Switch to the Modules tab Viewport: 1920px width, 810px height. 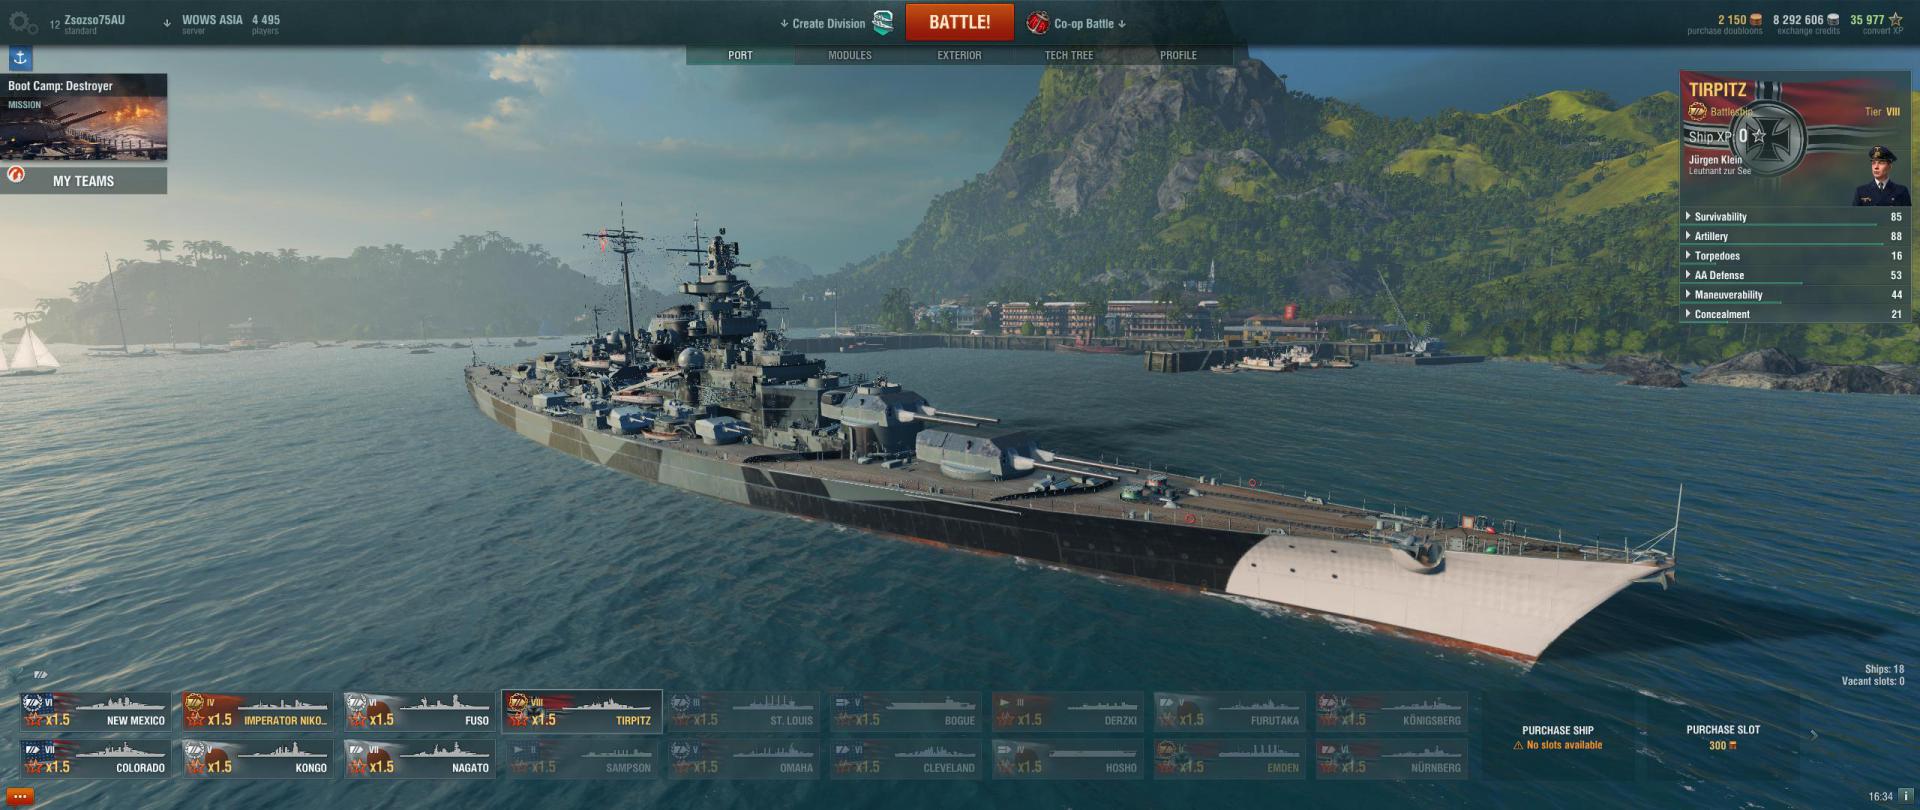coord(849,55)
